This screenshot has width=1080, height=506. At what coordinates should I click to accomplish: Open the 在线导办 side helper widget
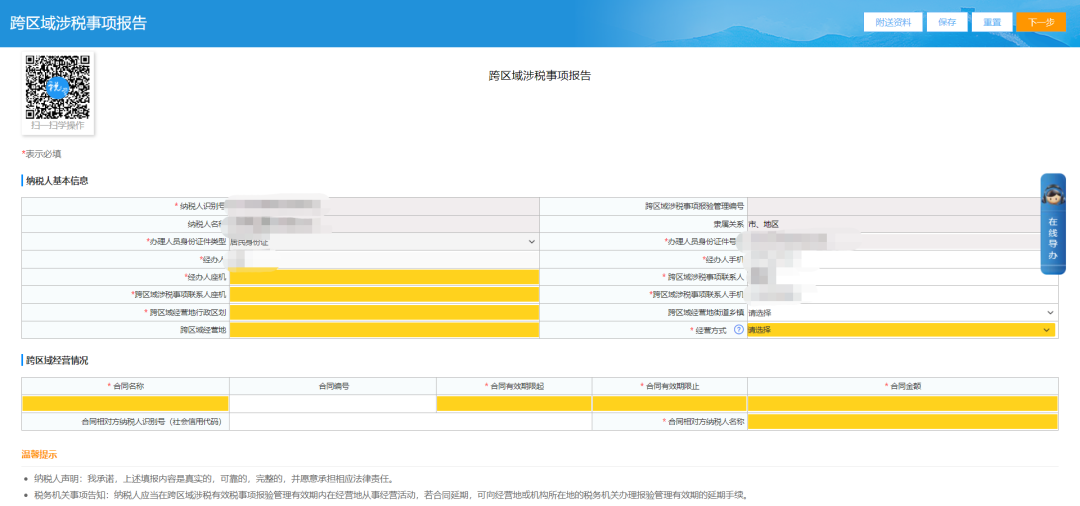coord(1052,224)
